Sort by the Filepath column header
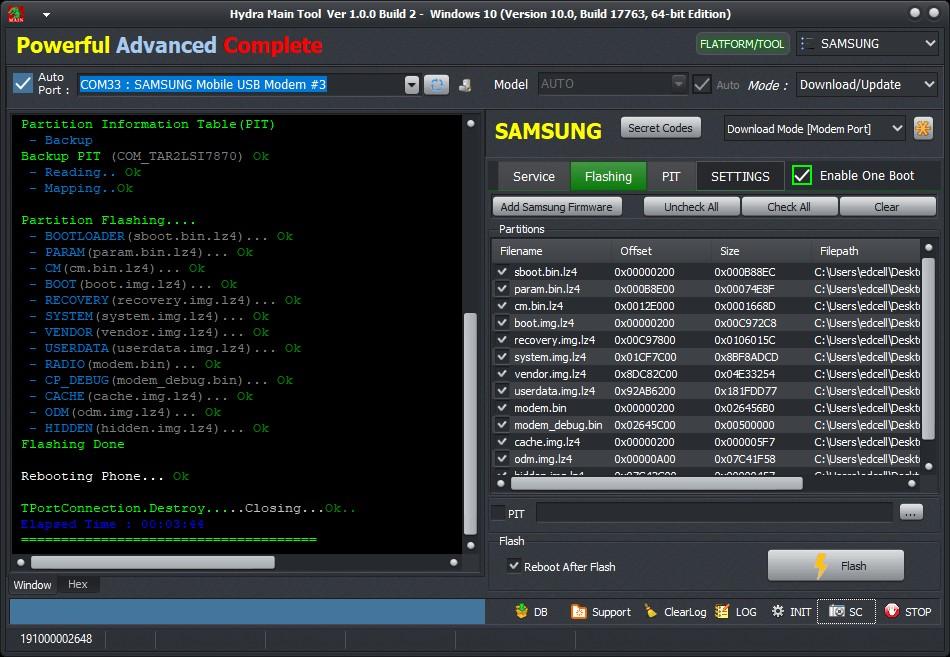This screenshot has width=950, height=657. (x=866, y=251)
